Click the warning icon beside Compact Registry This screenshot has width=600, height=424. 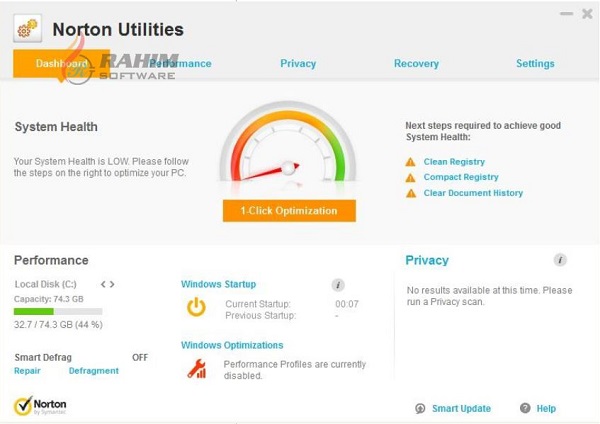tap(410, 178)
